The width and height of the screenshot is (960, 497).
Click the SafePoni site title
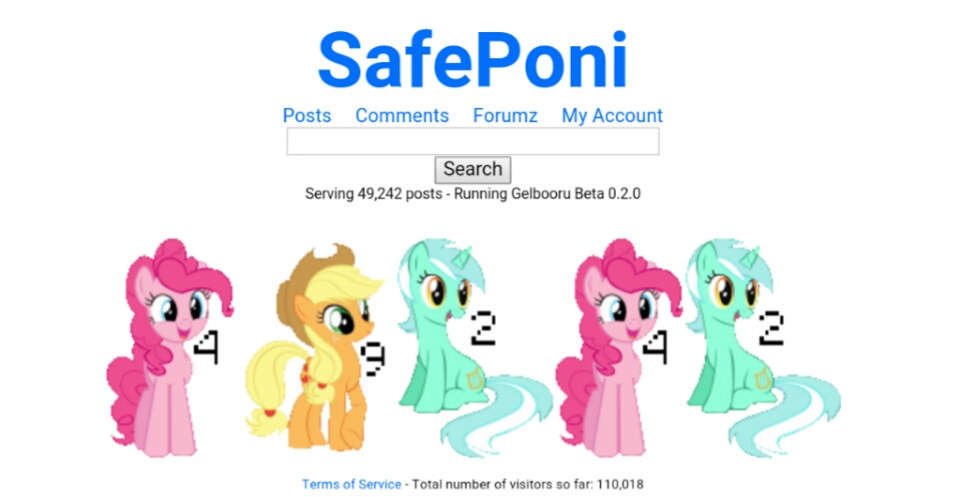click(x=473, y=60)
